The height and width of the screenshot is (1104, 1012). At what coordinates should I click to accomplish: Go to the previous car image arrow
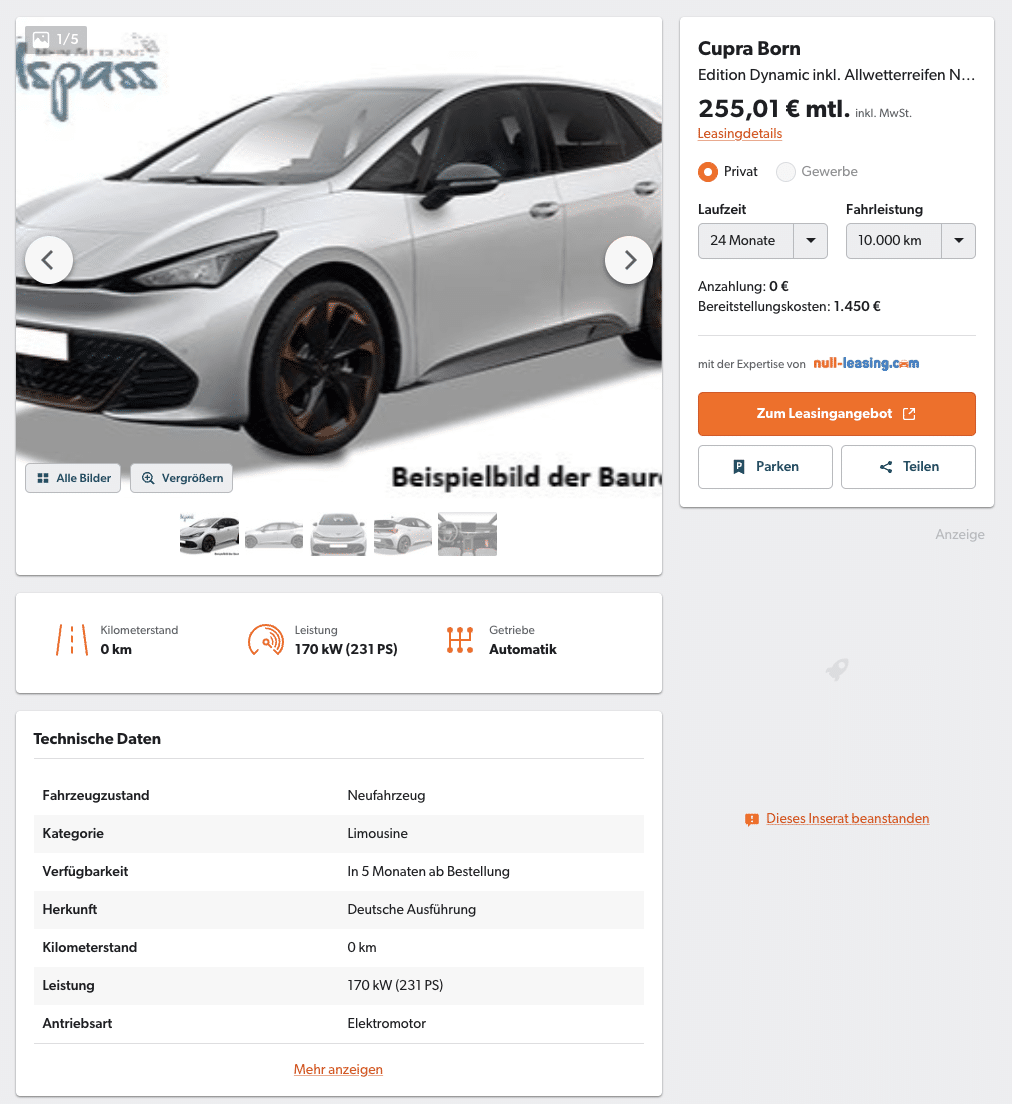(49, 260)
